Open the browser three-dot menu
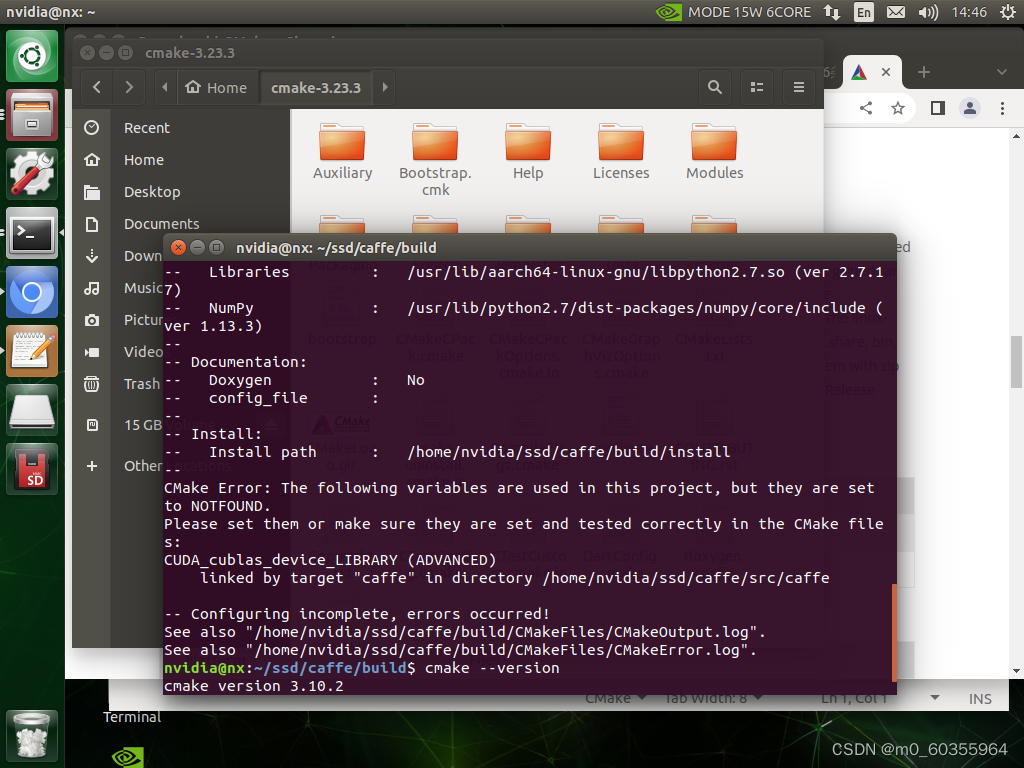Image resolution: width=1024 pixels, height=768 pixels. coord(1002,108)
